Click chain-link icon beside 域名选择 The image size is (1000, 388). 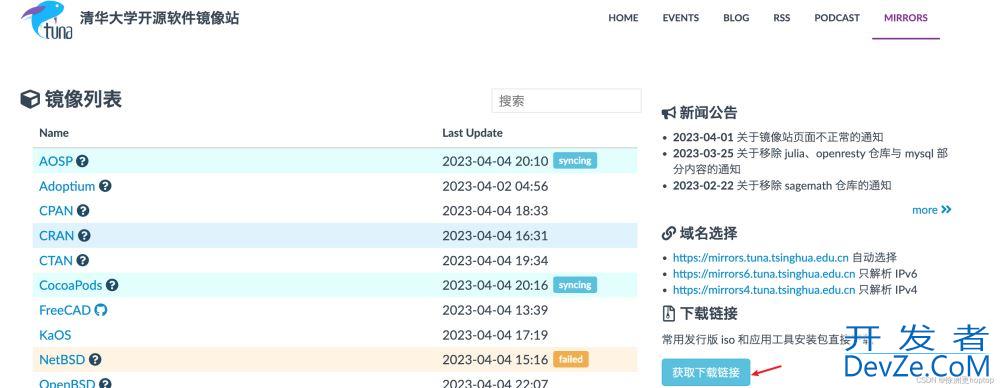pyautogui.click(x=669, y=234)
